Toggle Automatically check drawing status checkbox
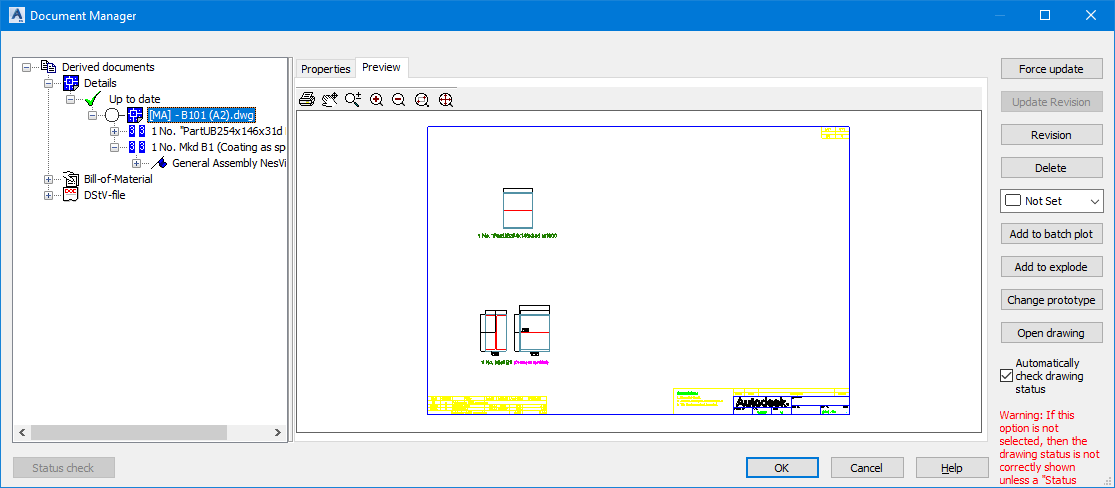The width and height of the screenshot is (1115, 488). [x=1005, y=376]
